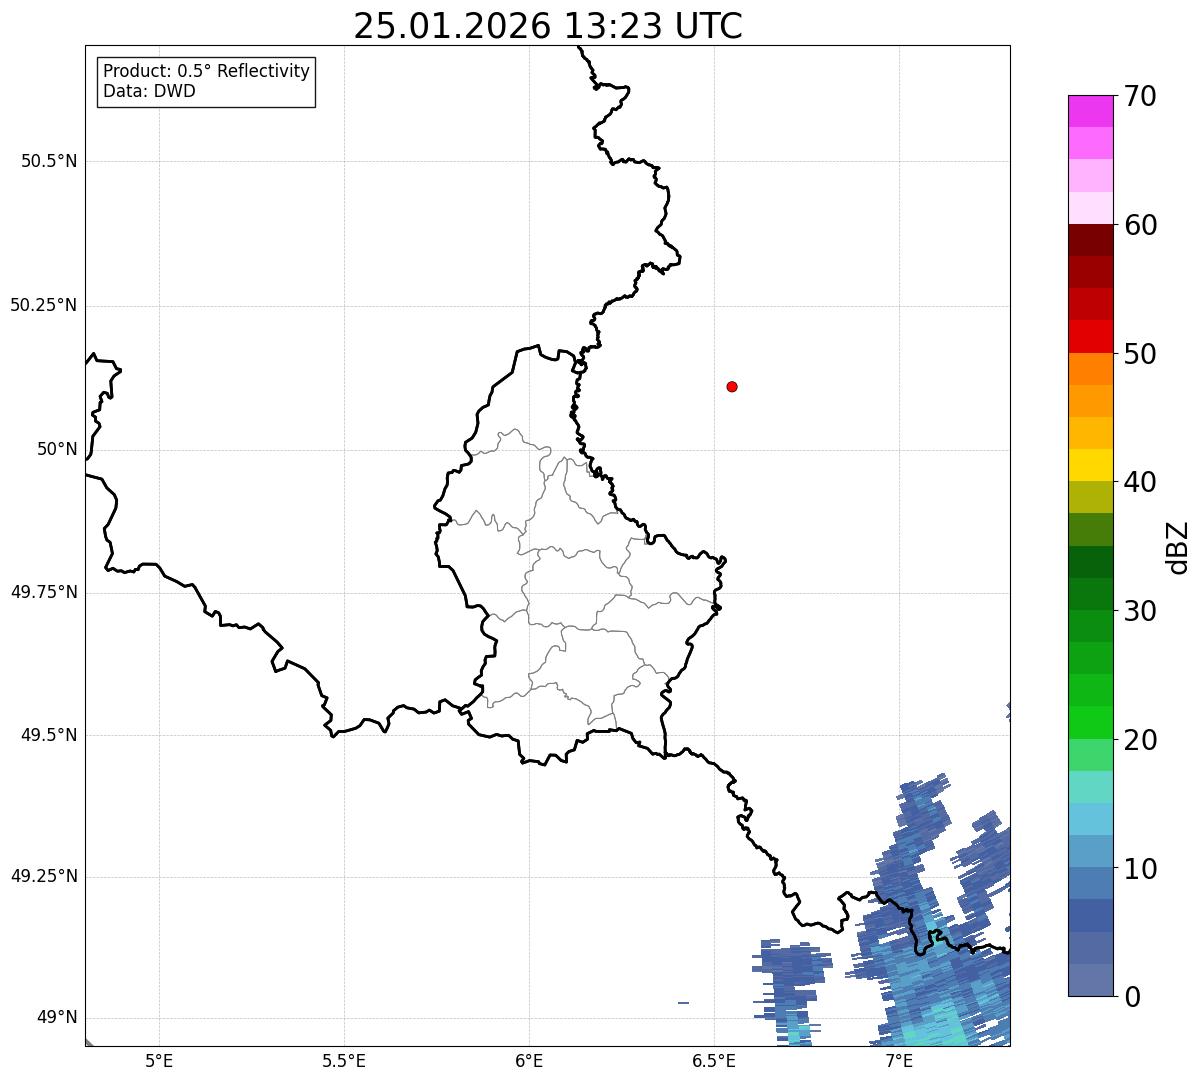Image resolution: width=1202 pixels, height=1081 pixels.
Task: Click the 50.5°N latitude label
Action: (49, 161)
